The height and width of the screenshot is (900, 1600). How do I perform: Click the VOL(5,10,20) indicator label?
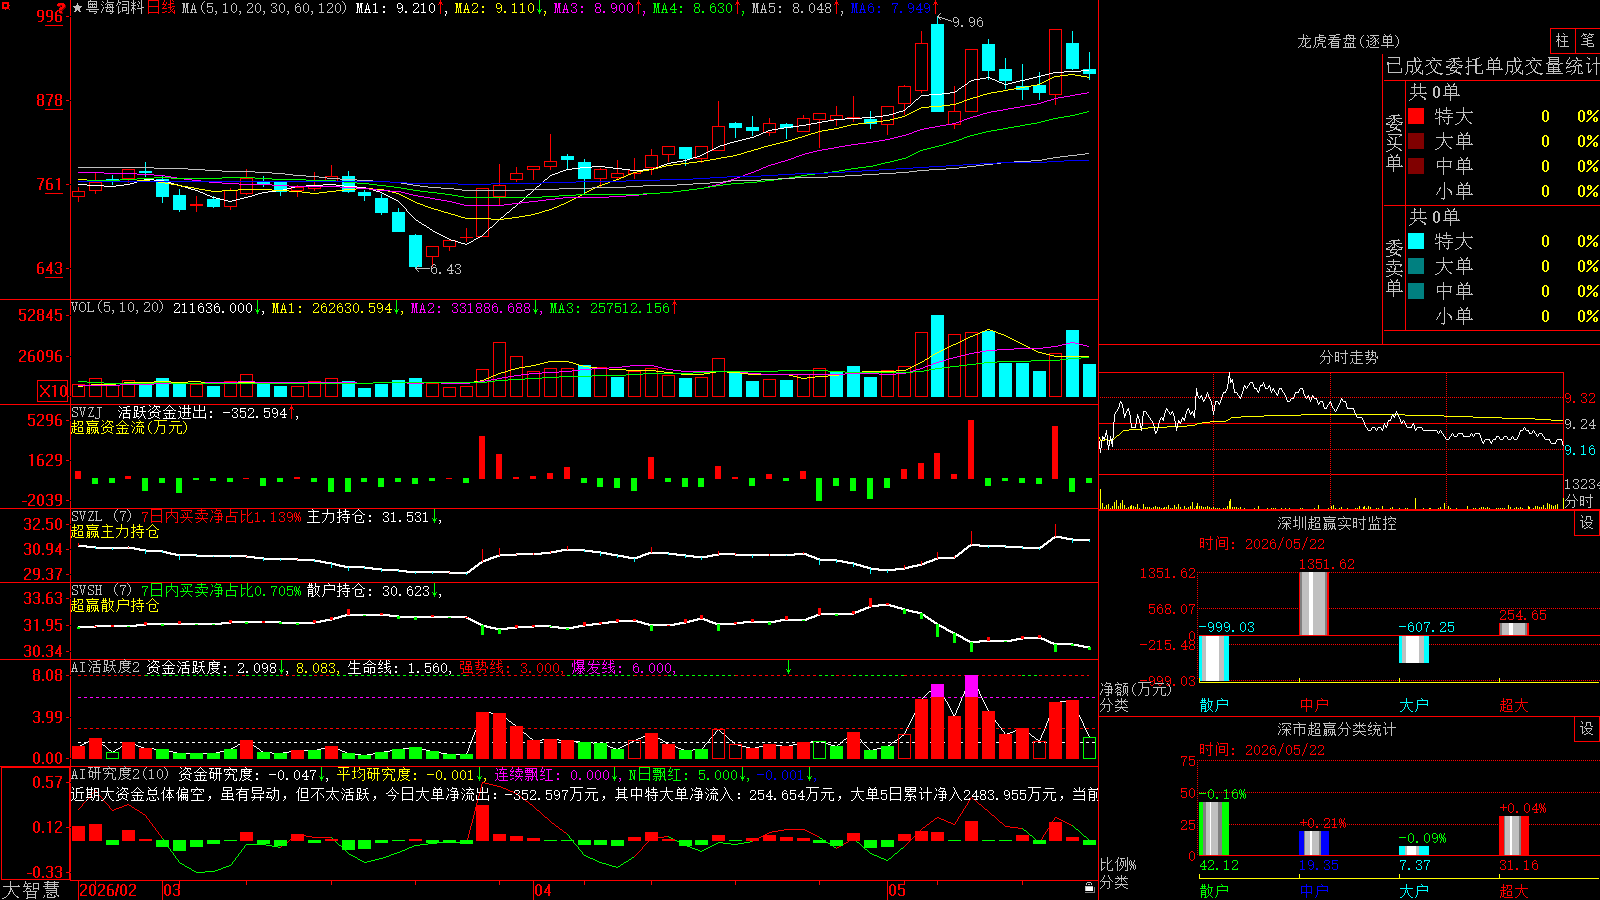pos(118,308)
